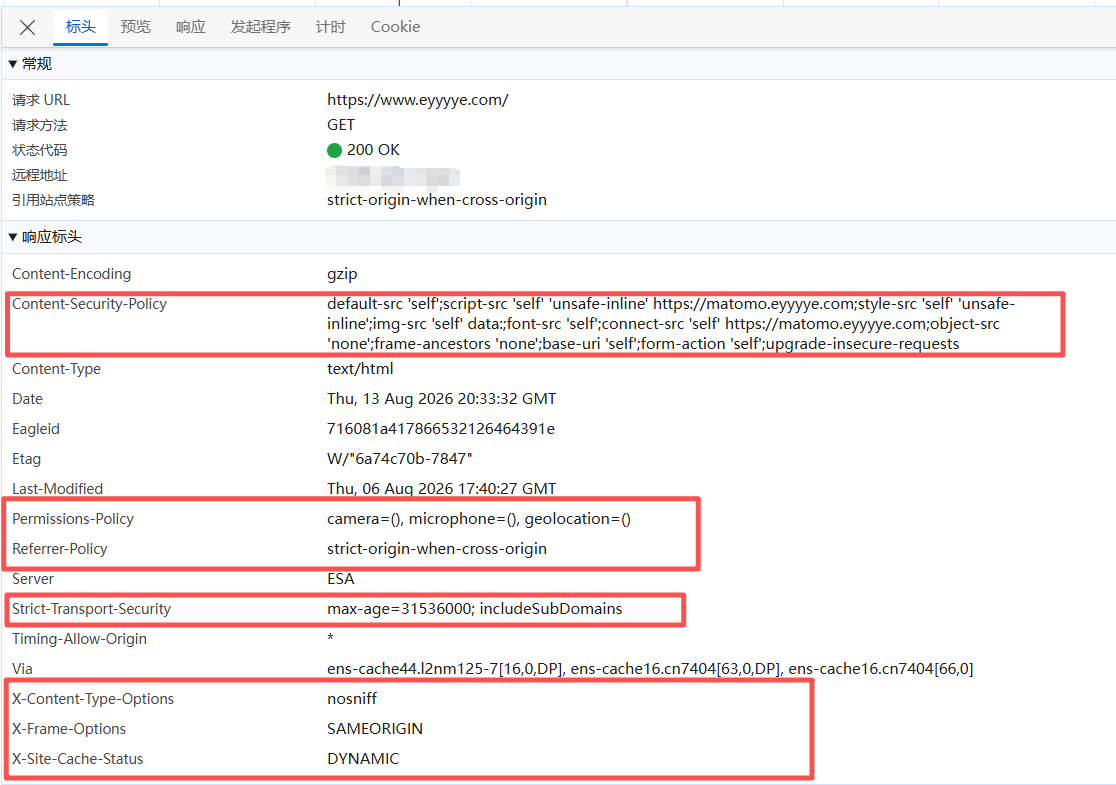Click the Permissions-Policy header name

pyautogui.click(x=73, y=519)
